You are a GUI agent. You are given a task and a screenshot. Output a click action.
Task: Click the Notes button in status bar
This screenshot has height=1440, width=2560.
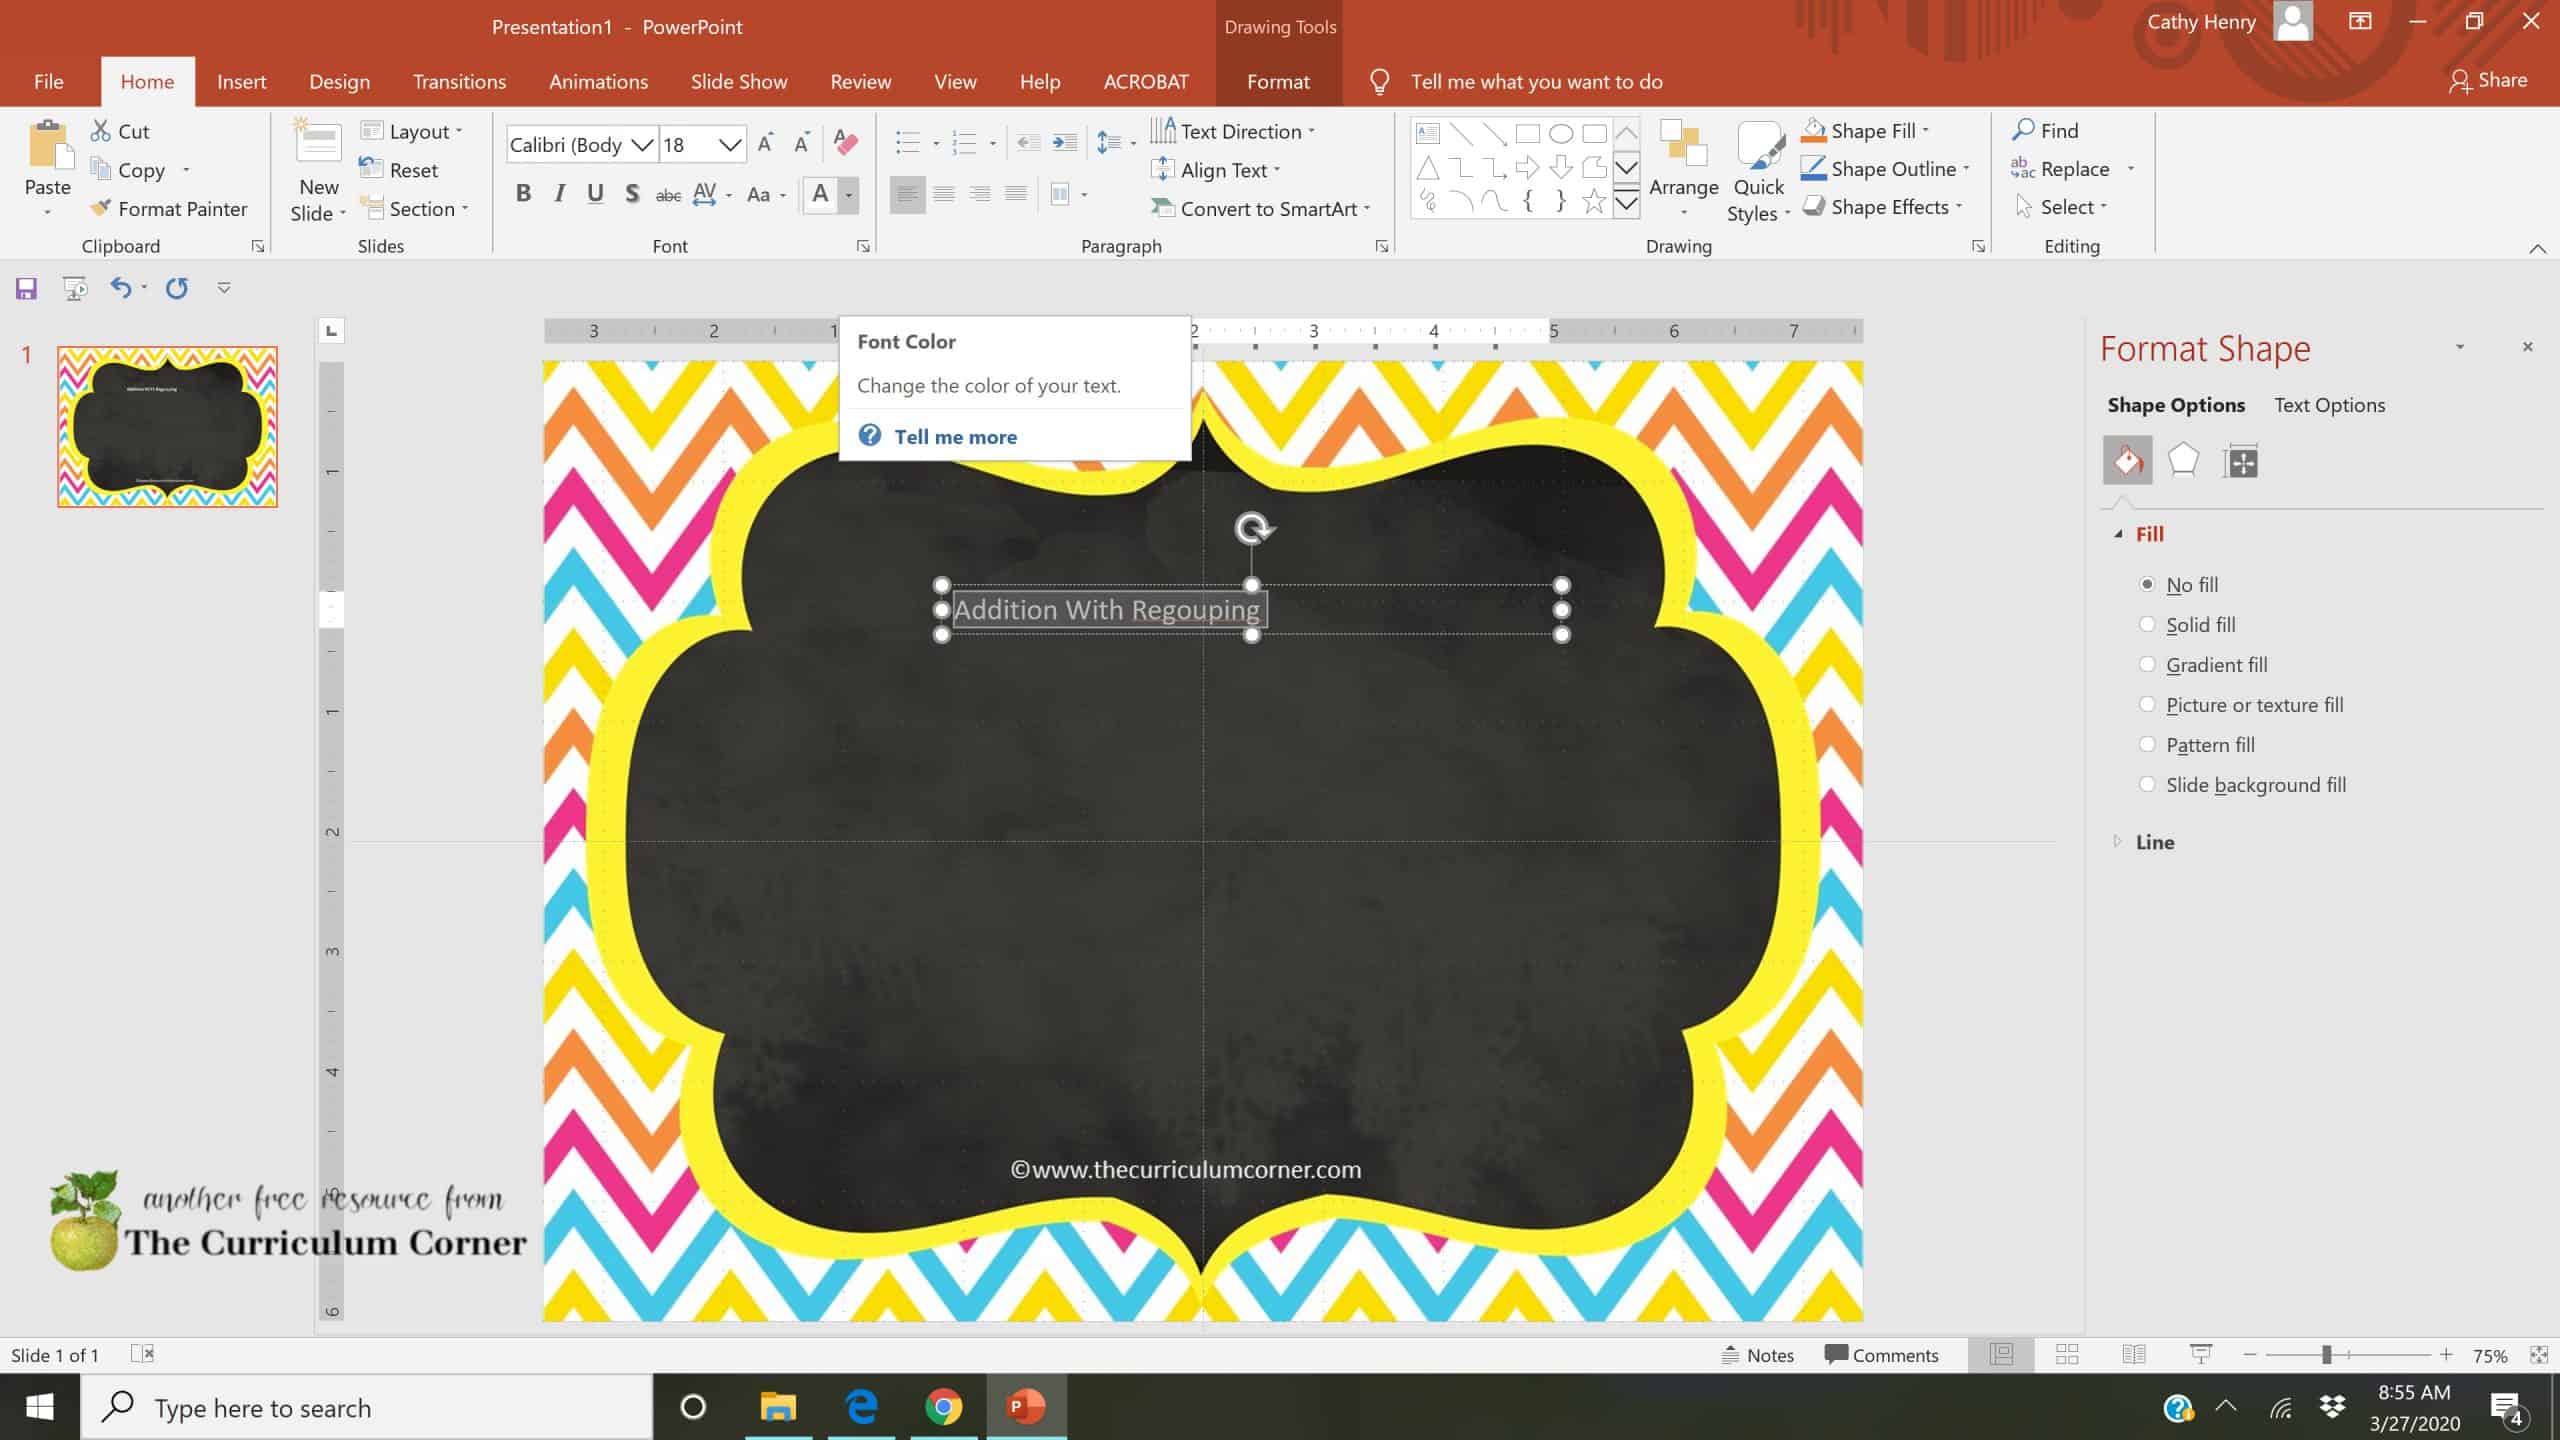(1761, 1354)
